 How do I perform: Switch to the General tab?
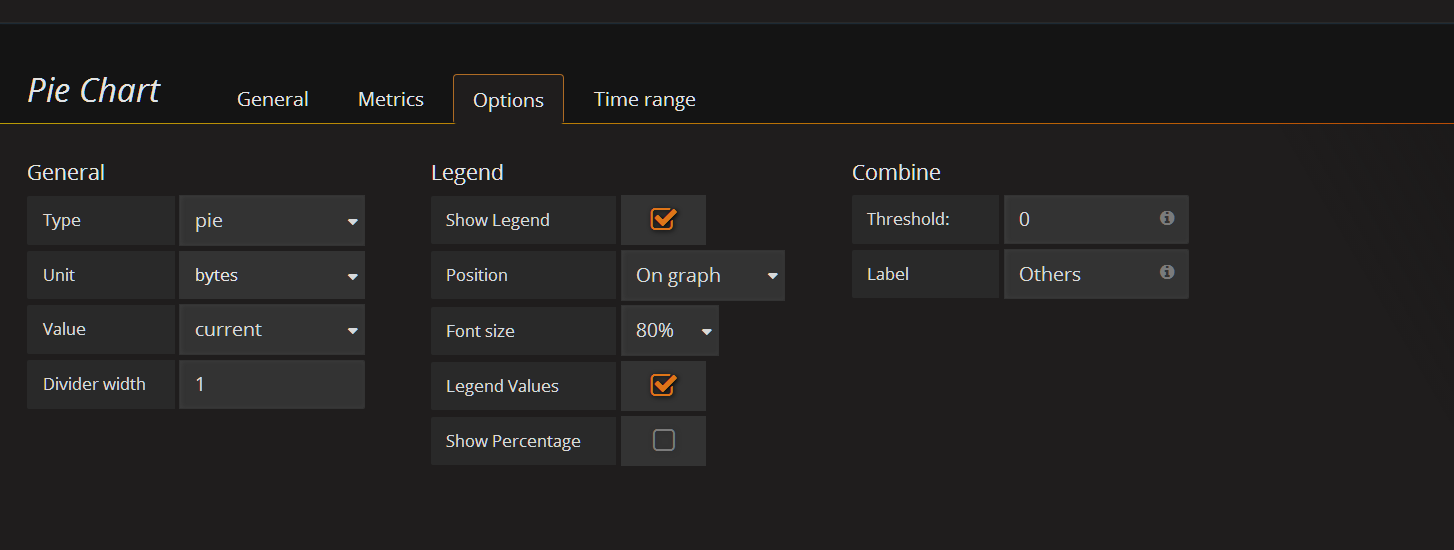pyautogui.click(x=272, y=100)
